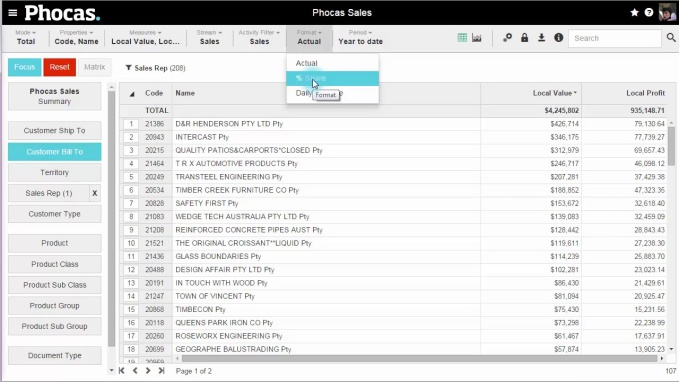Open the Properties dropdown
Viewport: 679px width, 382px height.
pyautogui.click(x=76, y=38)
